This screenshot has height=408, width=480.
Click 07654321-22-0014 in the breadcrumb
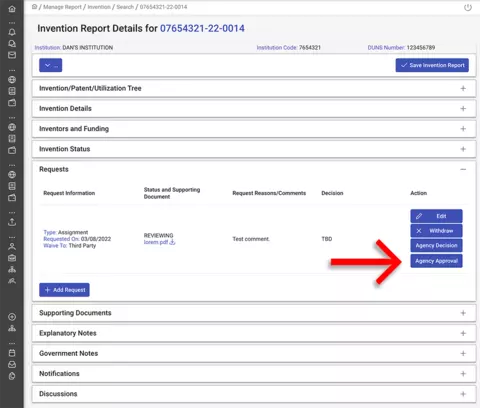tap(163, 7)
